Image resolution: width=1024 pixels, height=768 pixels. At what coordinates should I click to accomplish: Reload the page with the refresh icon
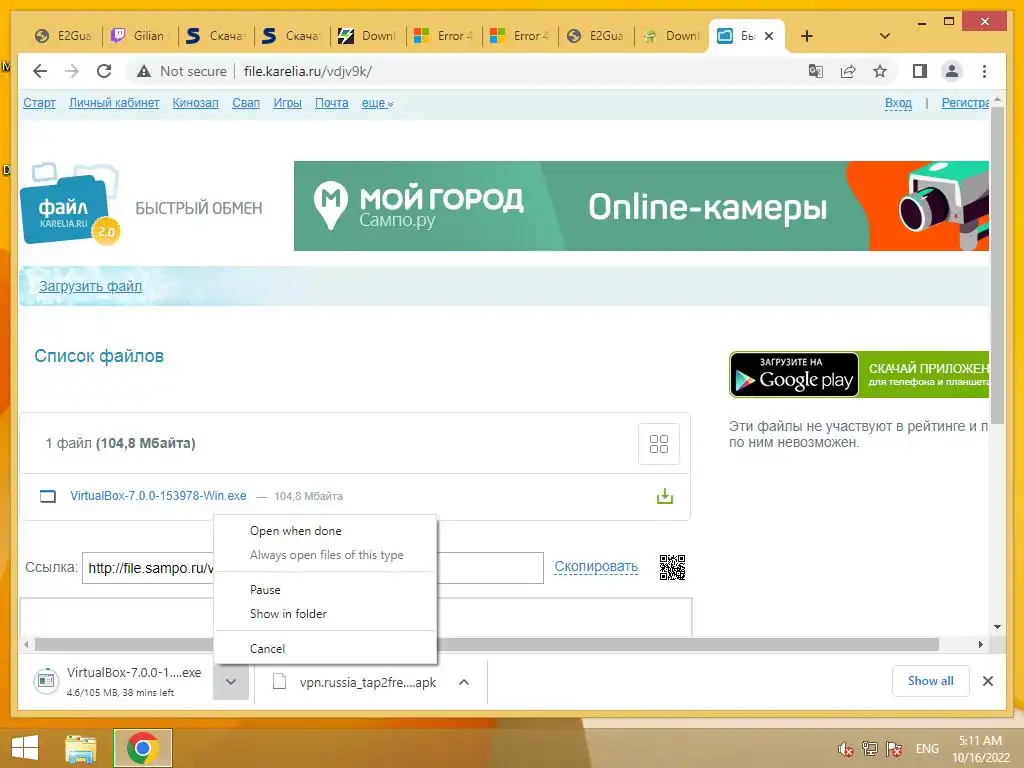tap(104, 71)
